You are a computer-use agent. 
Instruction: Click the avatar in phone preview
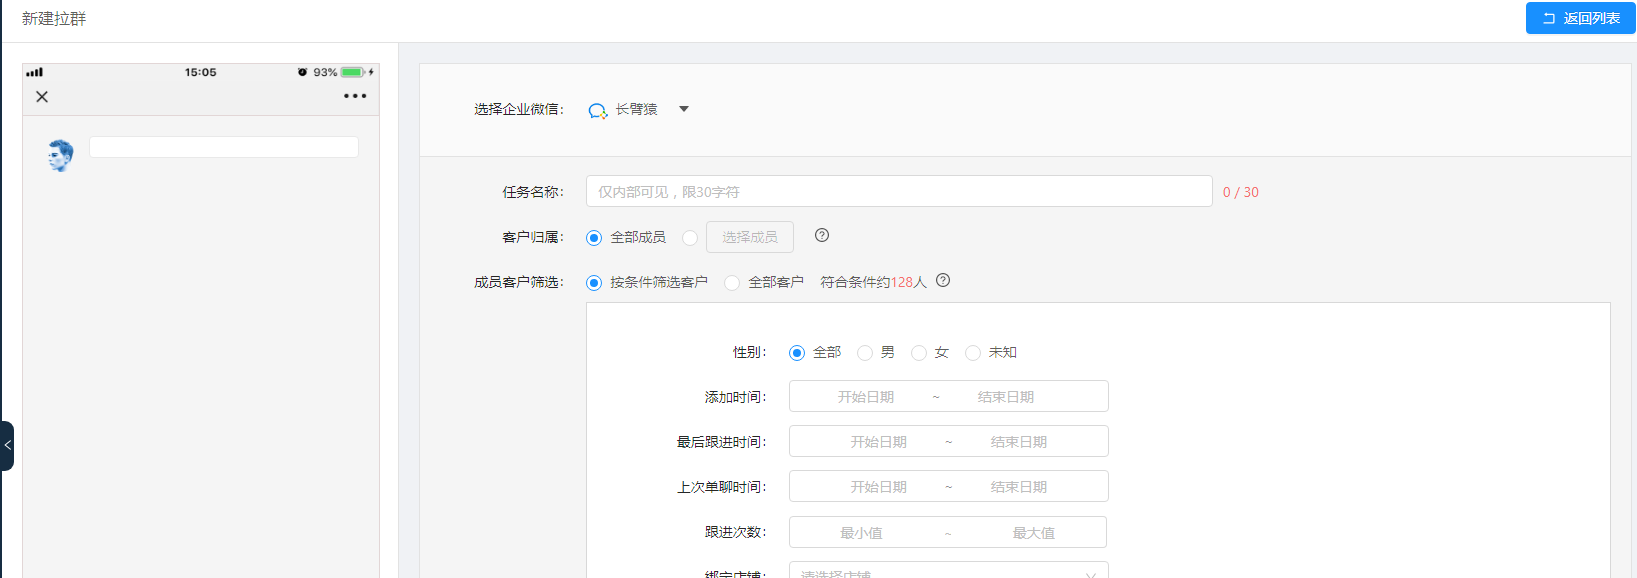click(60, 155)
